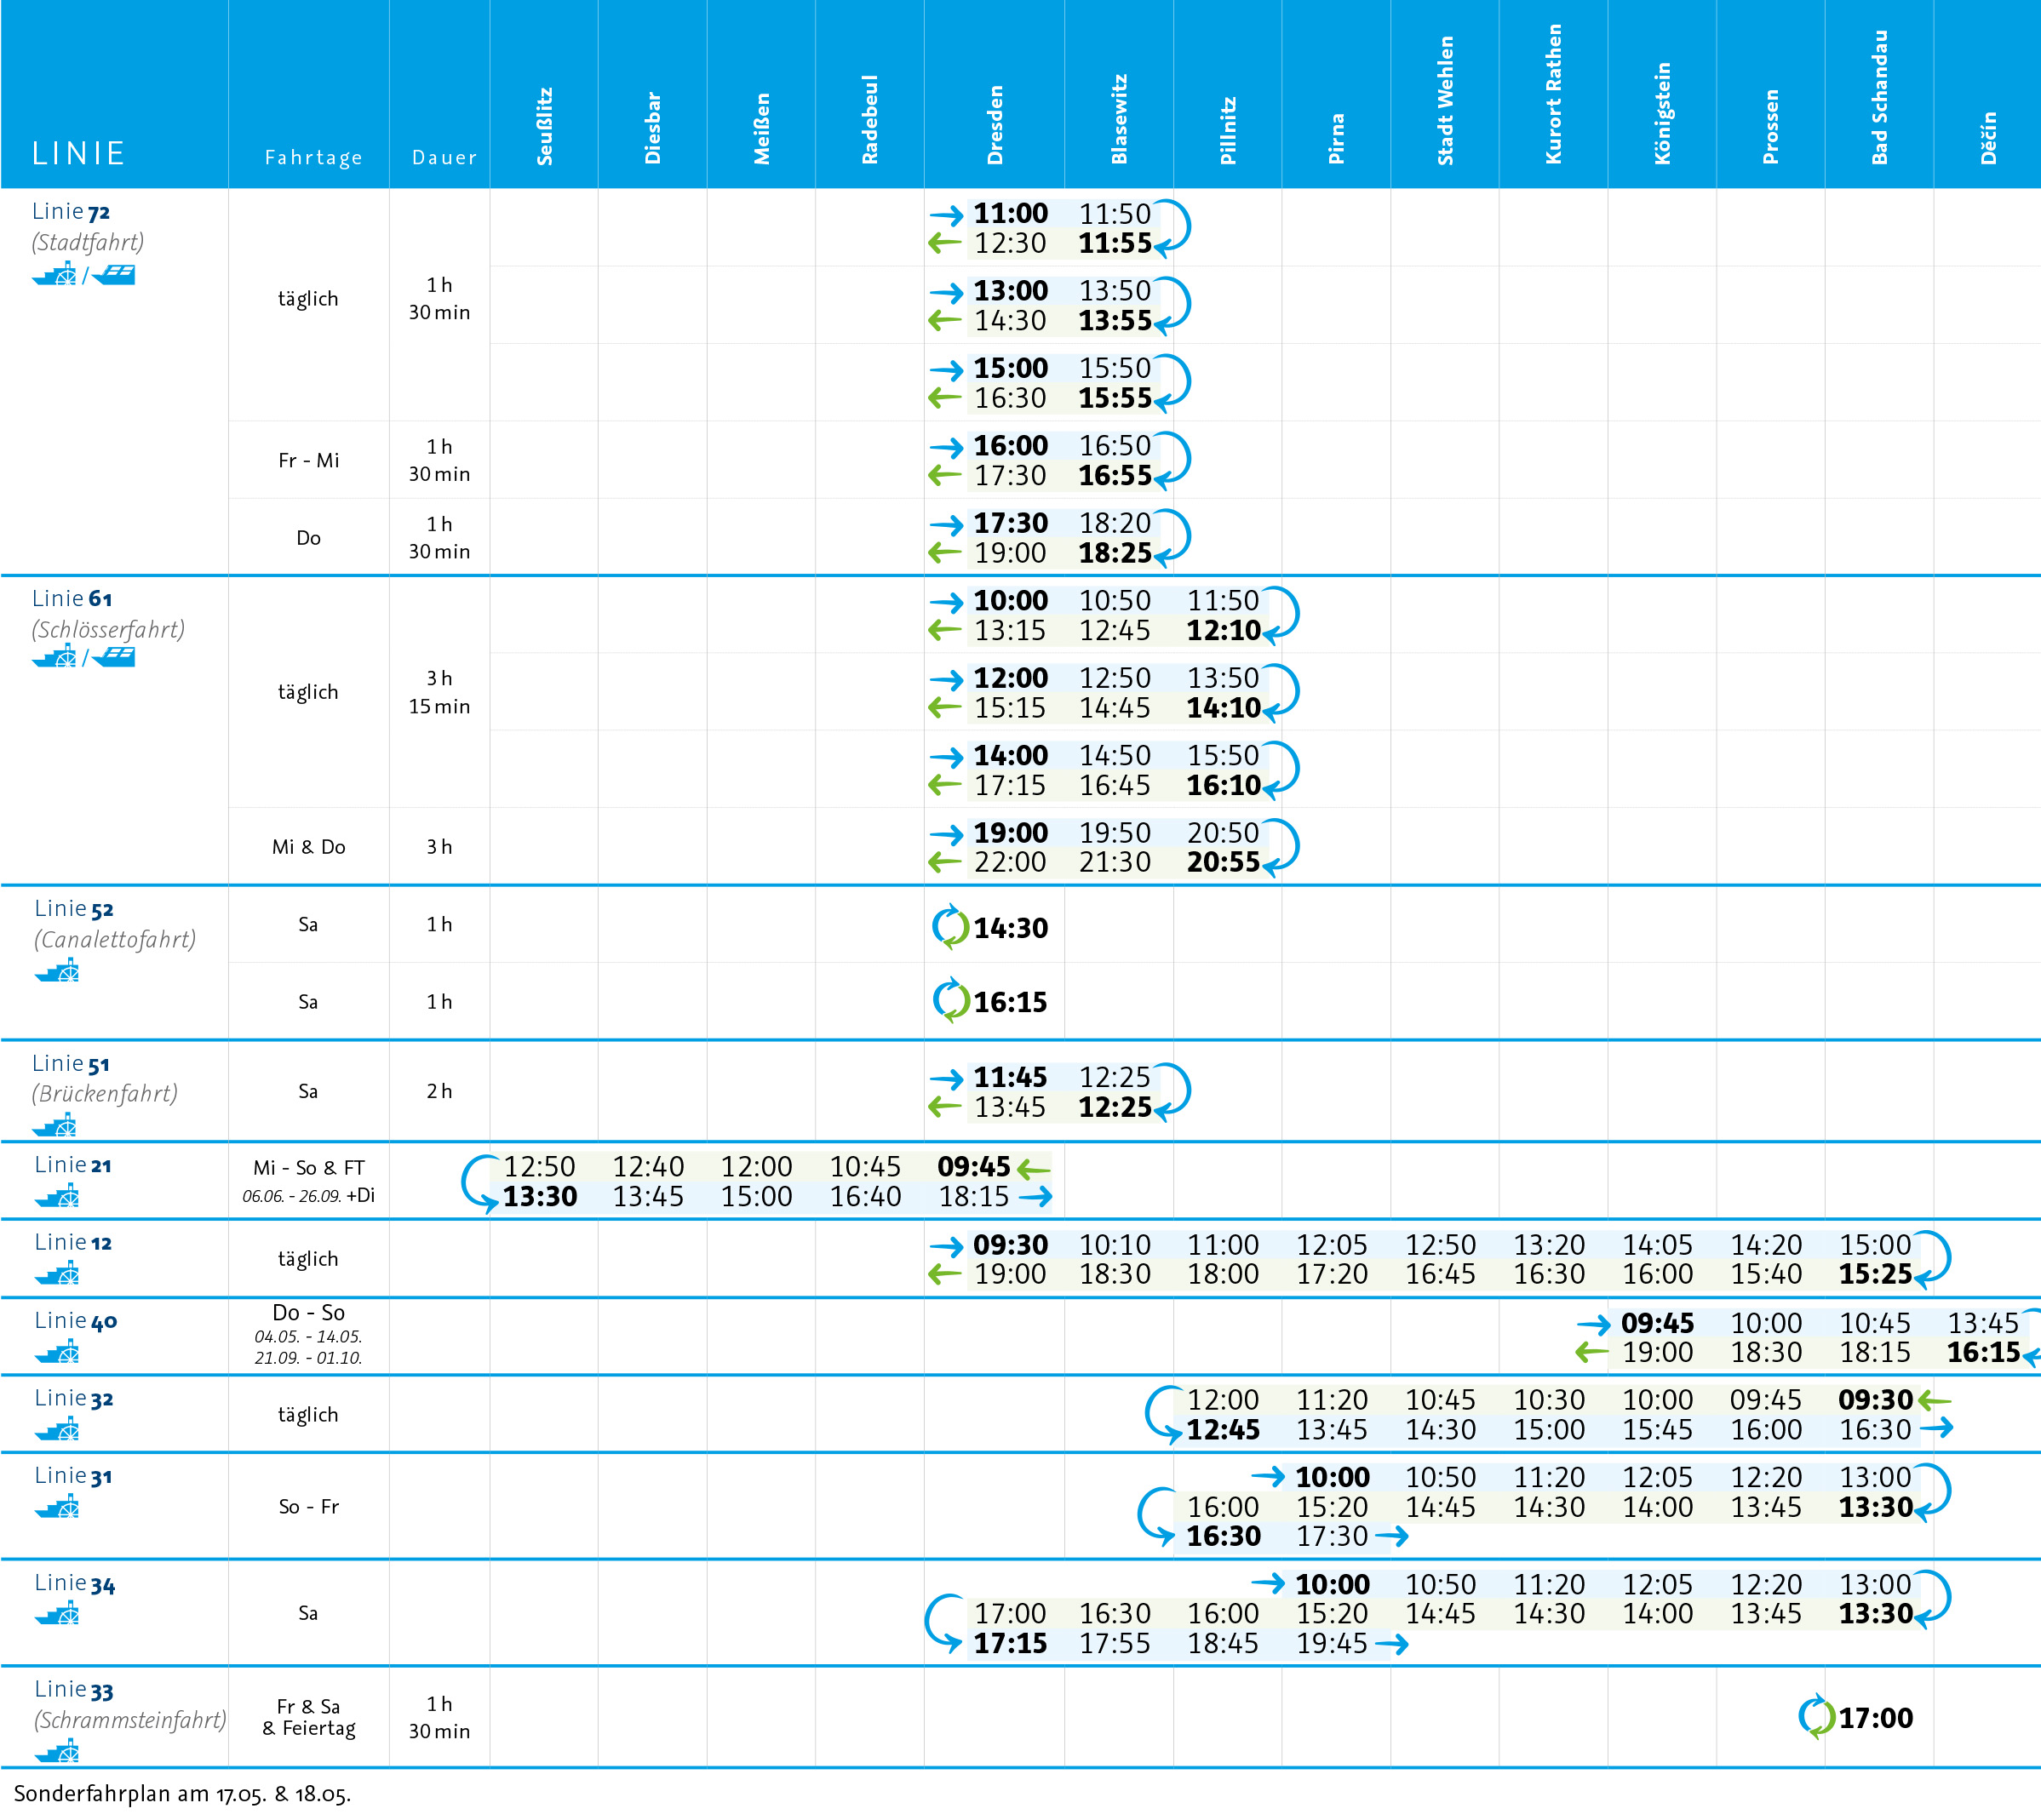
Task: Click the paddle steamer icon under Linie 72
Action: [x=55, y=274]
